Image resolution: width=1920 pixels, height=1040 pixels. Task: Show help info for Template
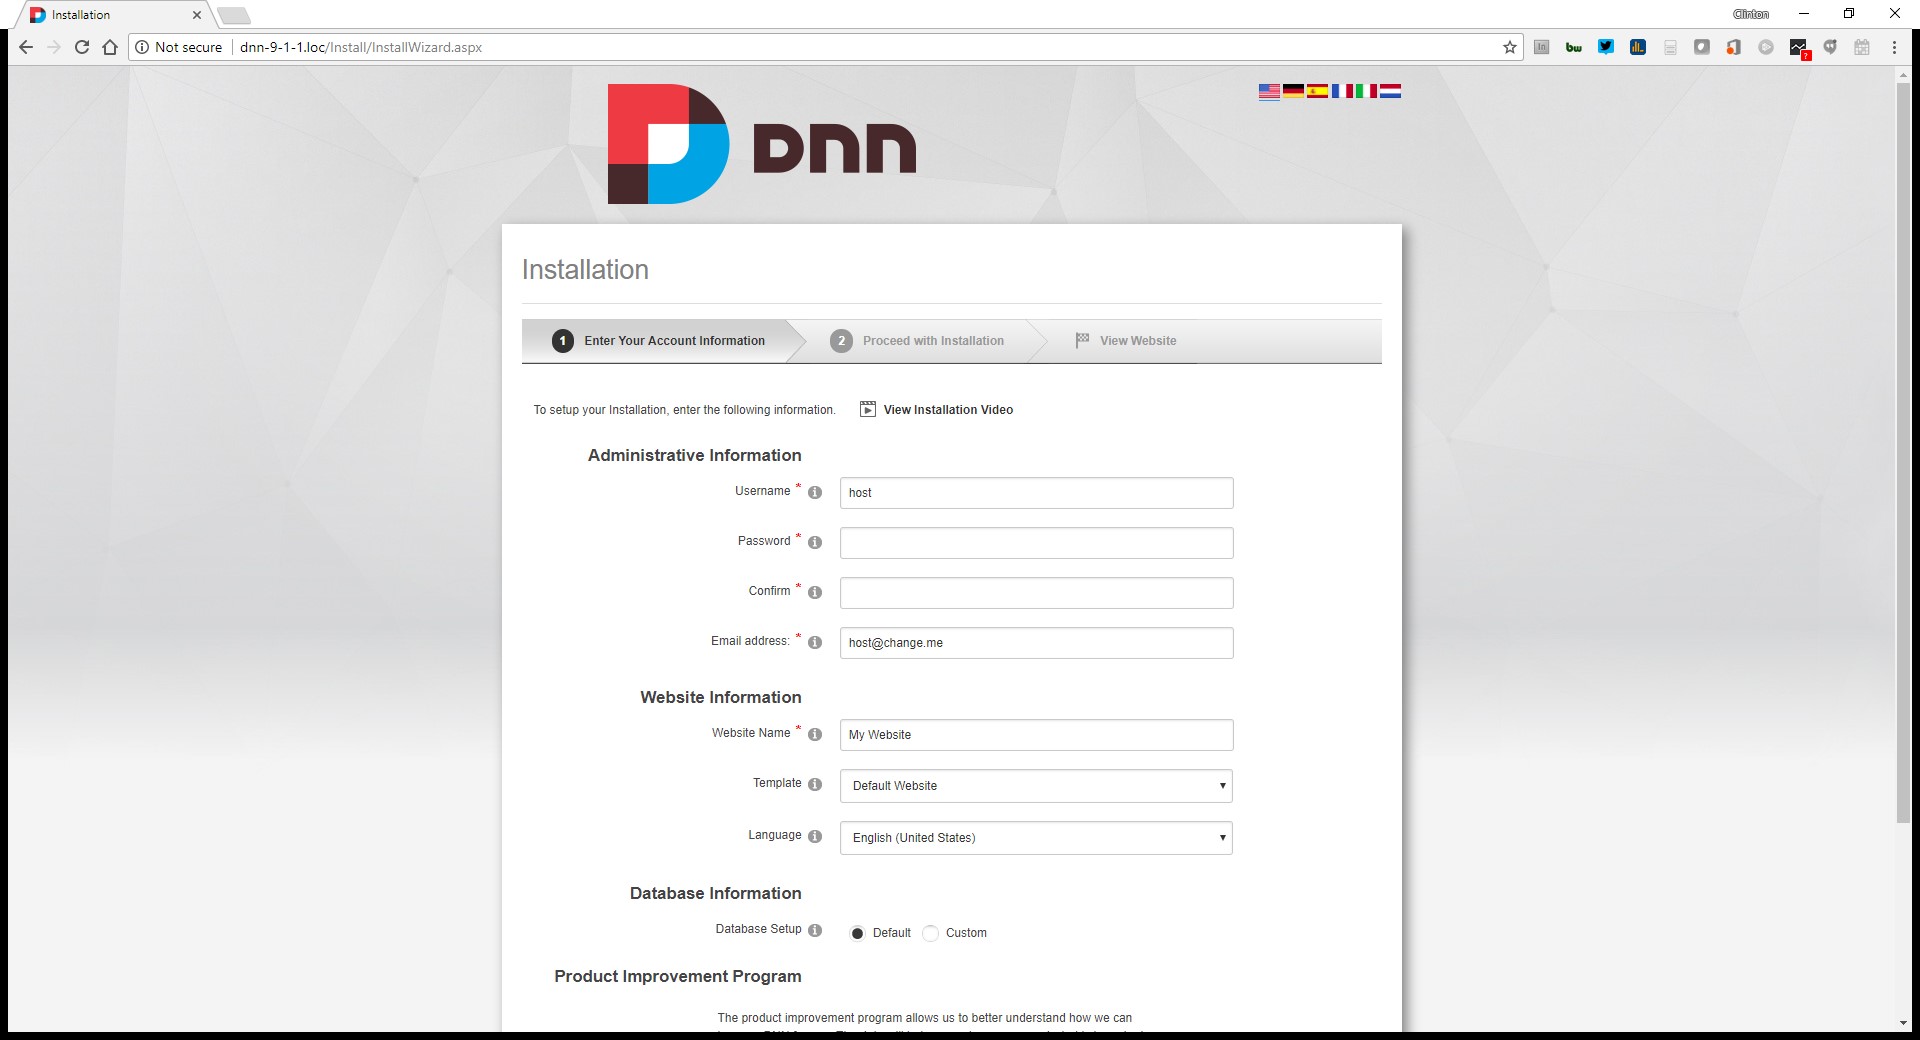tap(815, 784)
